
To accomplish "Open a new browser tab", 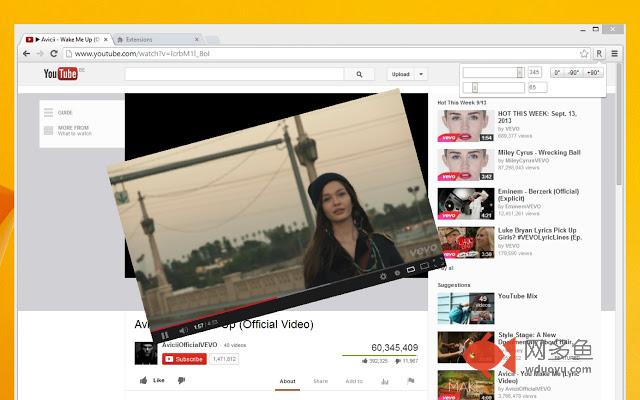I will point(212,40).
